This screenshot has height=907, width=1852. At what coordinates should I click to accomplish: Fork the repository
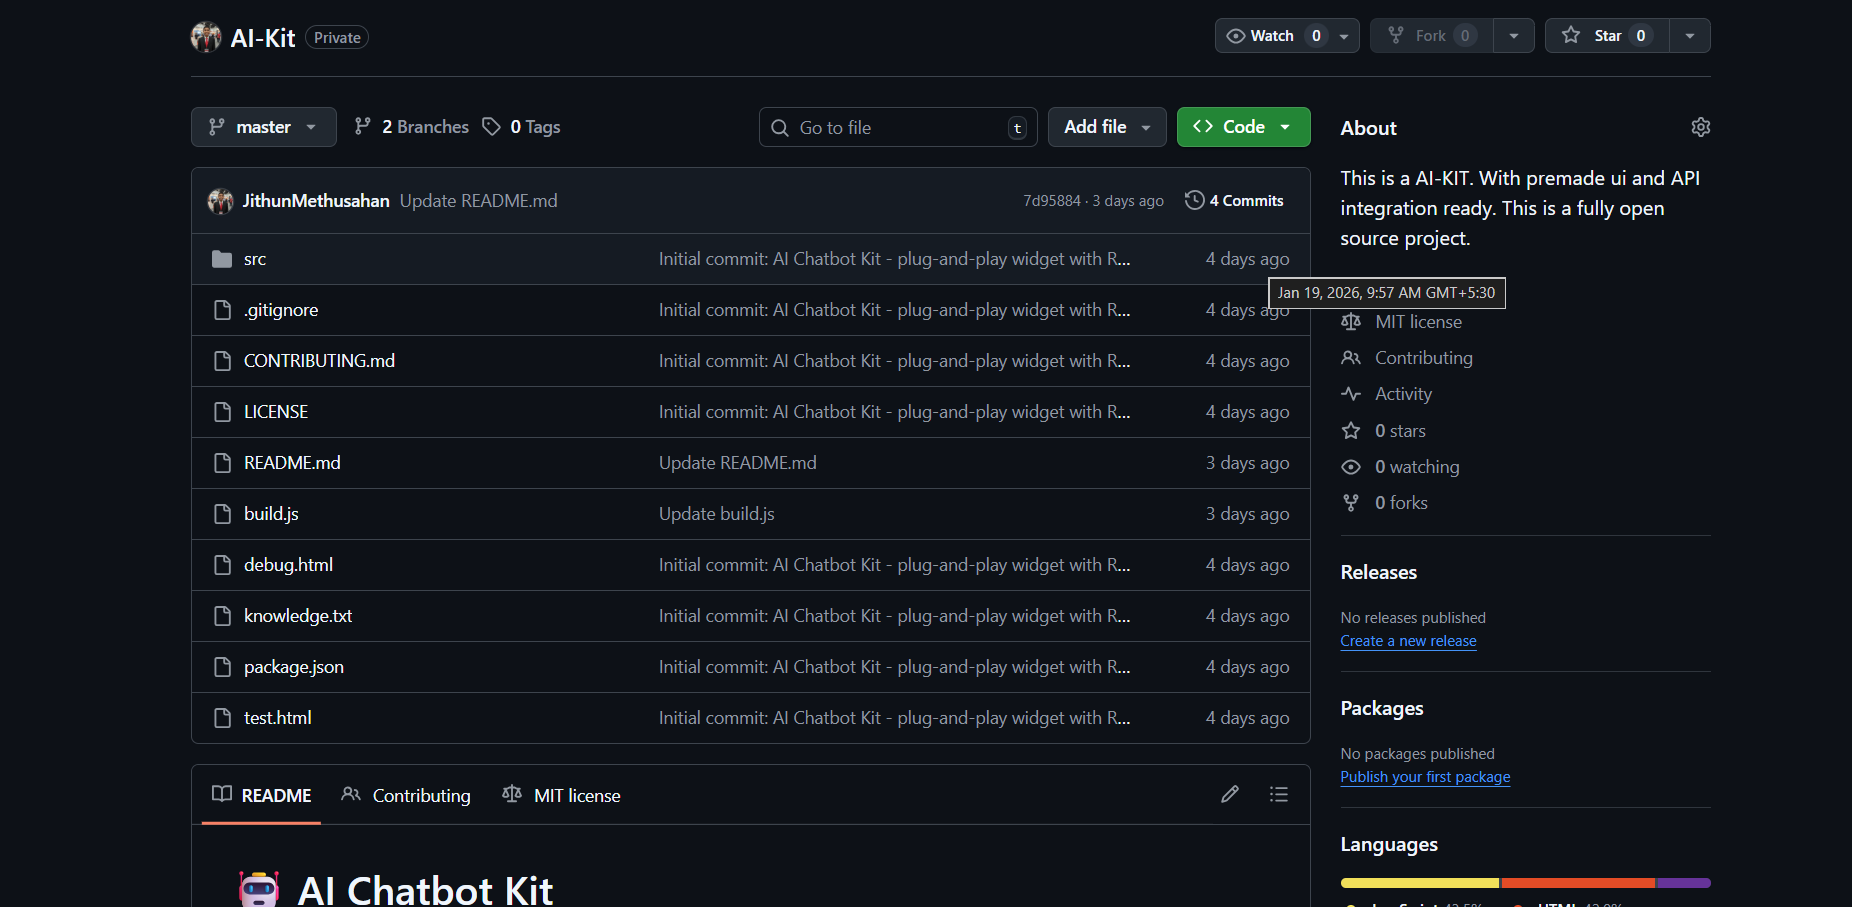[1432, 36]
